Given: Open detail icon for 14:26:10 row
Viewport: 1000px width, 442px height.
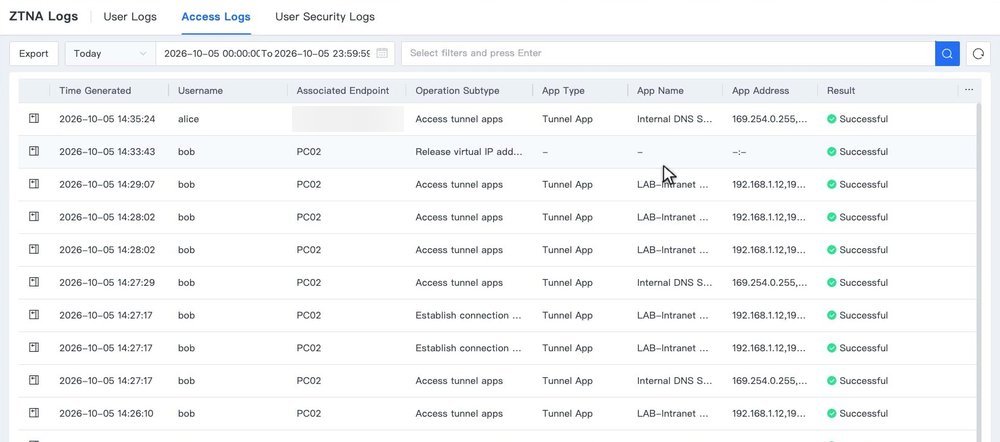Looking at the screenshot, I should click(x=34, y=413).
